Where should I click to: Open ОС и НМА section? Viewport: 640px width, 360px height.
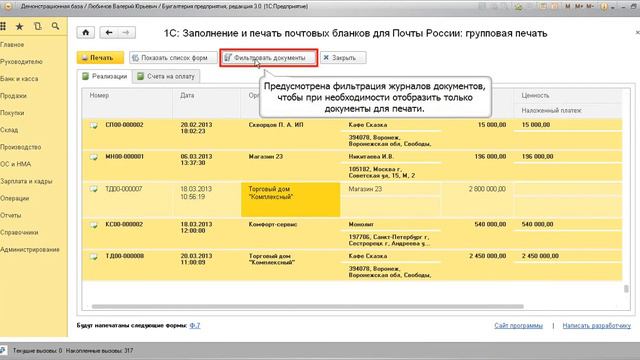point(16,164)
